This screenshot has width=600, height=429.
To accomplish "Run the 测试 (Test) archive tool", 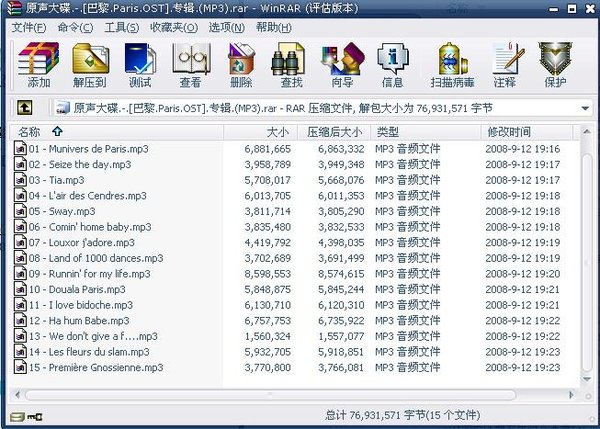I will tap(140, 65).
